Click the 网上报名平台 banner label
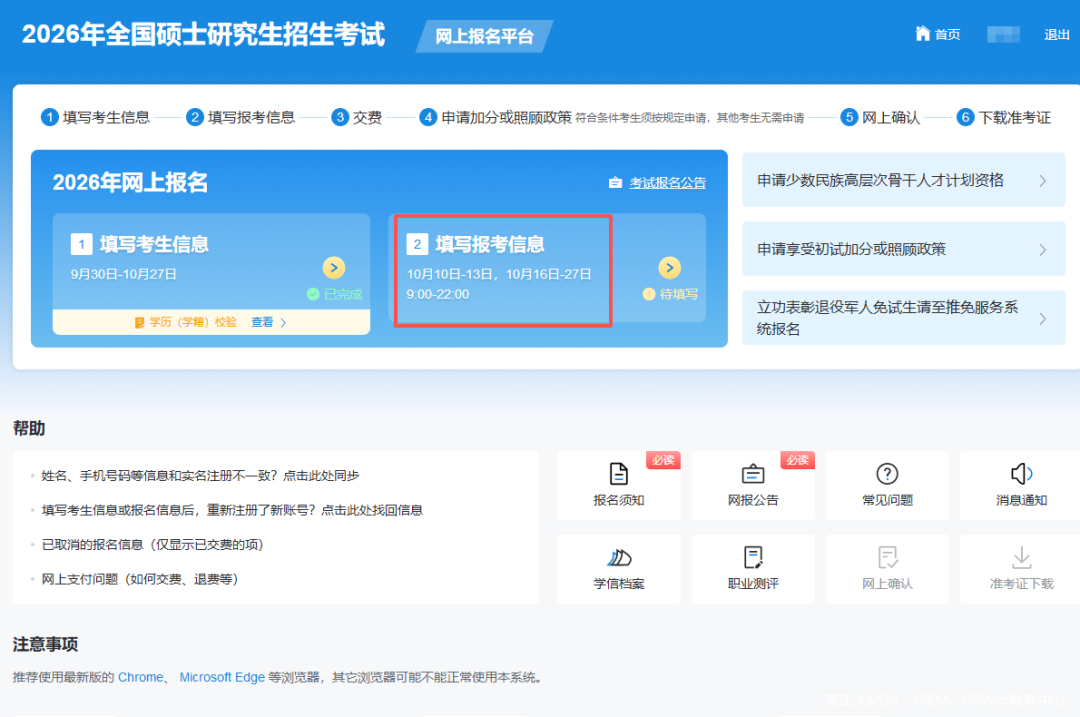The height and width of the screenshot is (717, 1080). tap(484, 37)
